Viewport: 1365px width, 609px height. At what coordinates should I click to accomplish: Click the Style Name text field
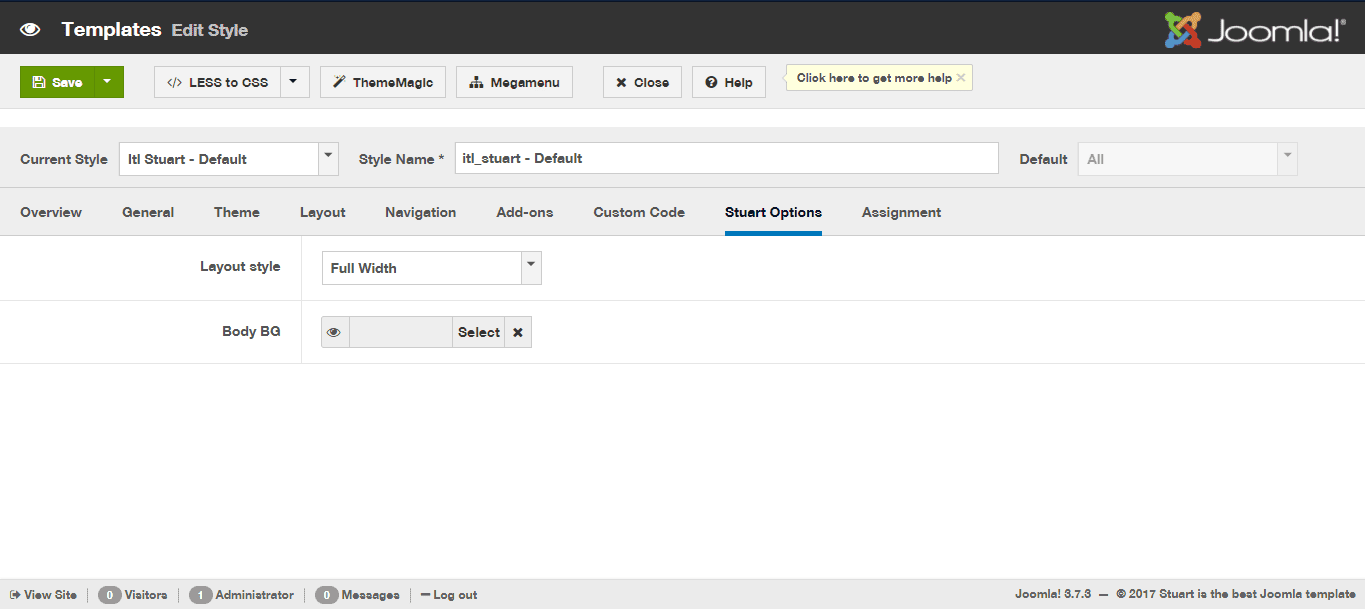726,158
